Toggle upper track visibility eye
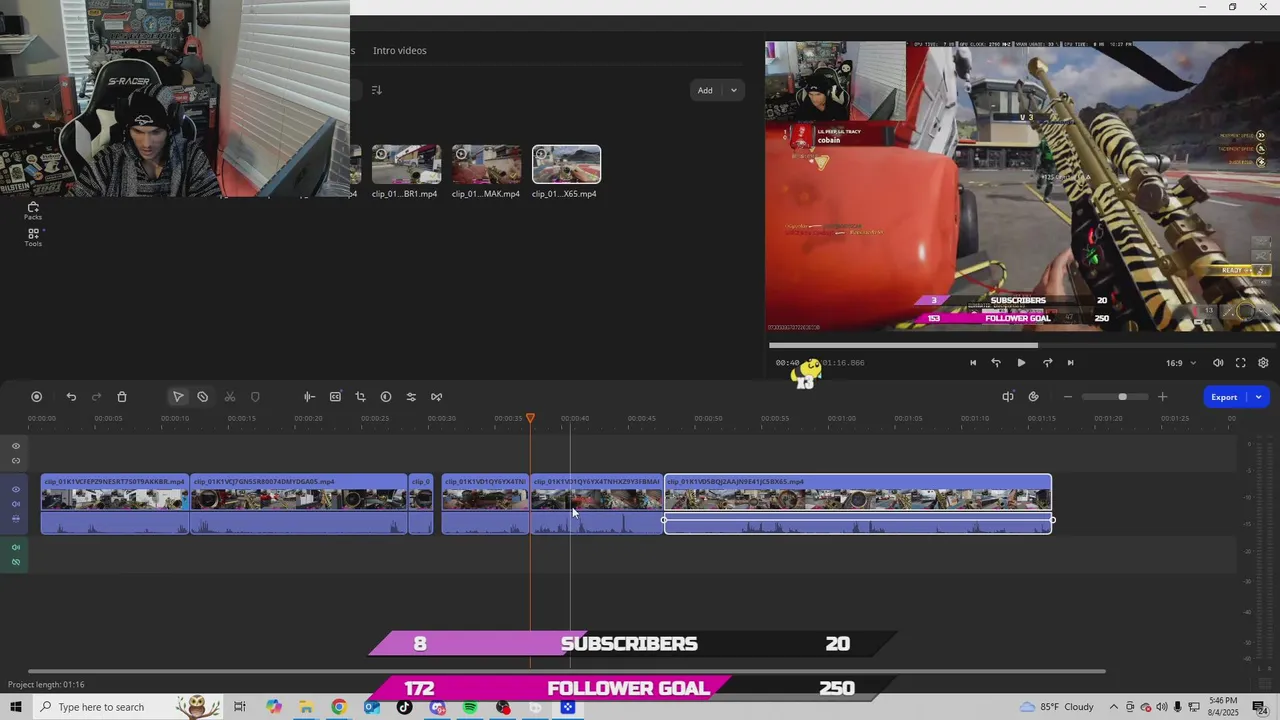Viewport: 1280px width, 720px height. (x=16, y=446)
